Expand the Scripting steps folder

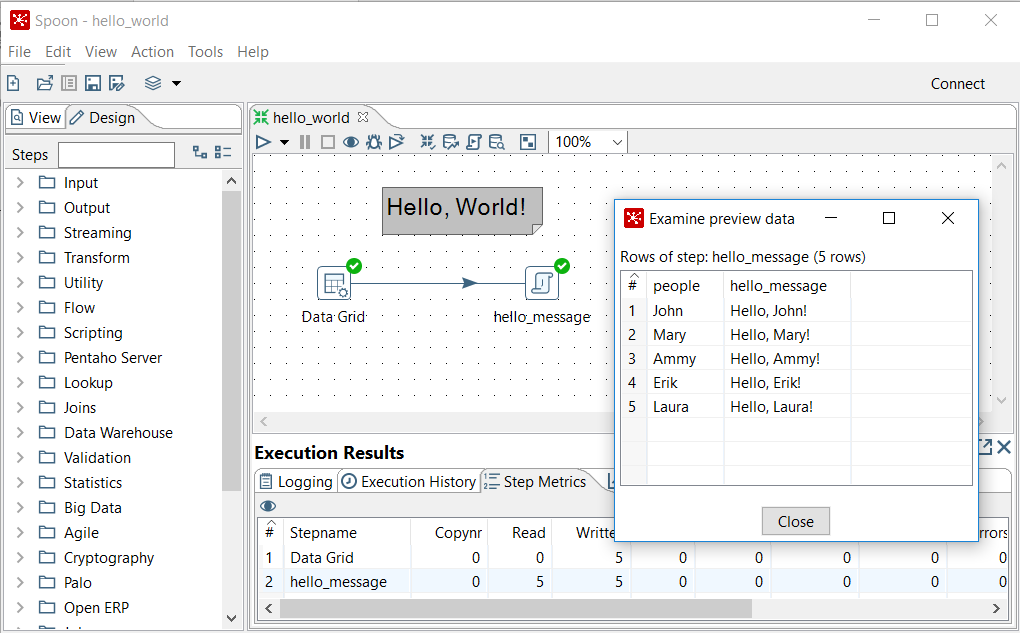pos(20,332)
